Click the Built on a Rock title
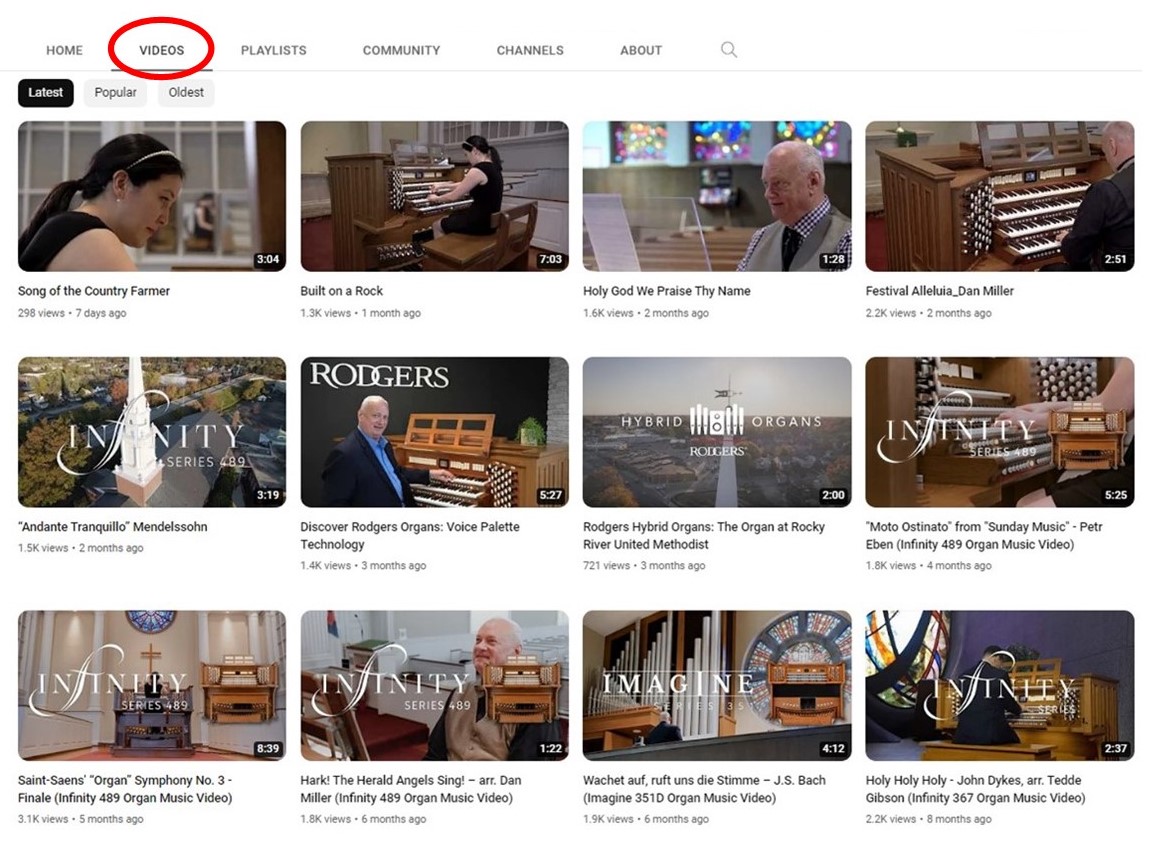Image resolution: width=1149 pixels, height=848 pixels. coord(341,291)
